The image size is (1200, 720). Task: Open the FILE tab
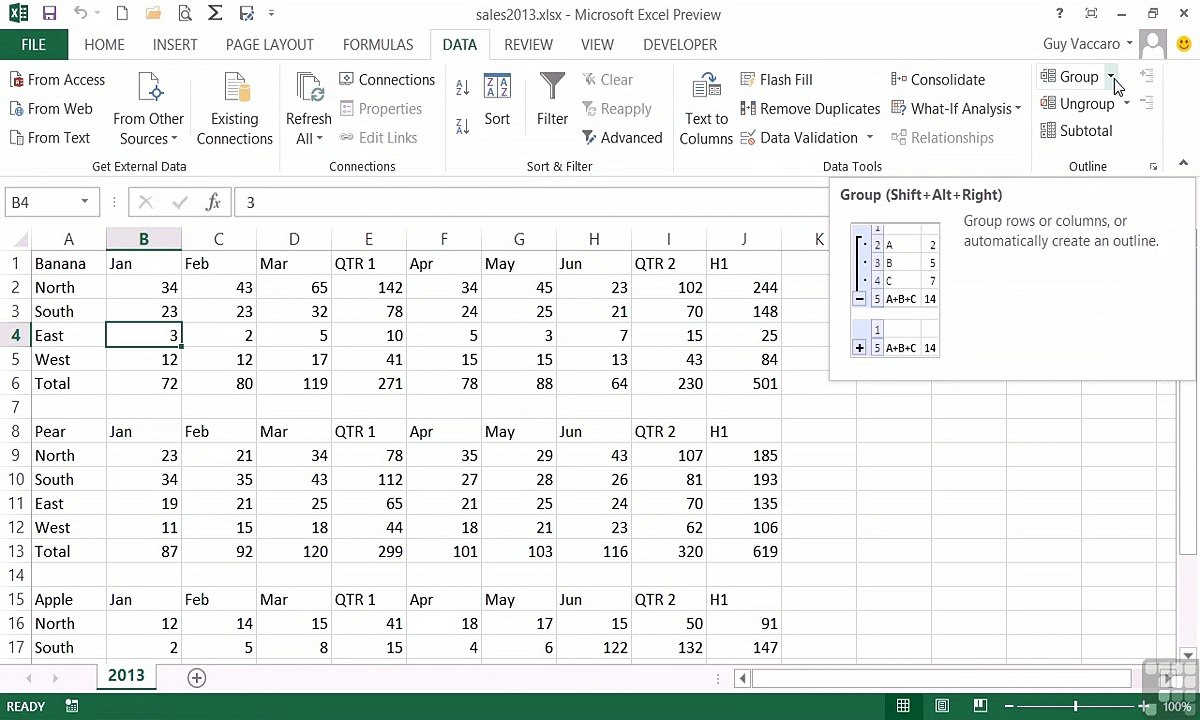pos(33,44)
